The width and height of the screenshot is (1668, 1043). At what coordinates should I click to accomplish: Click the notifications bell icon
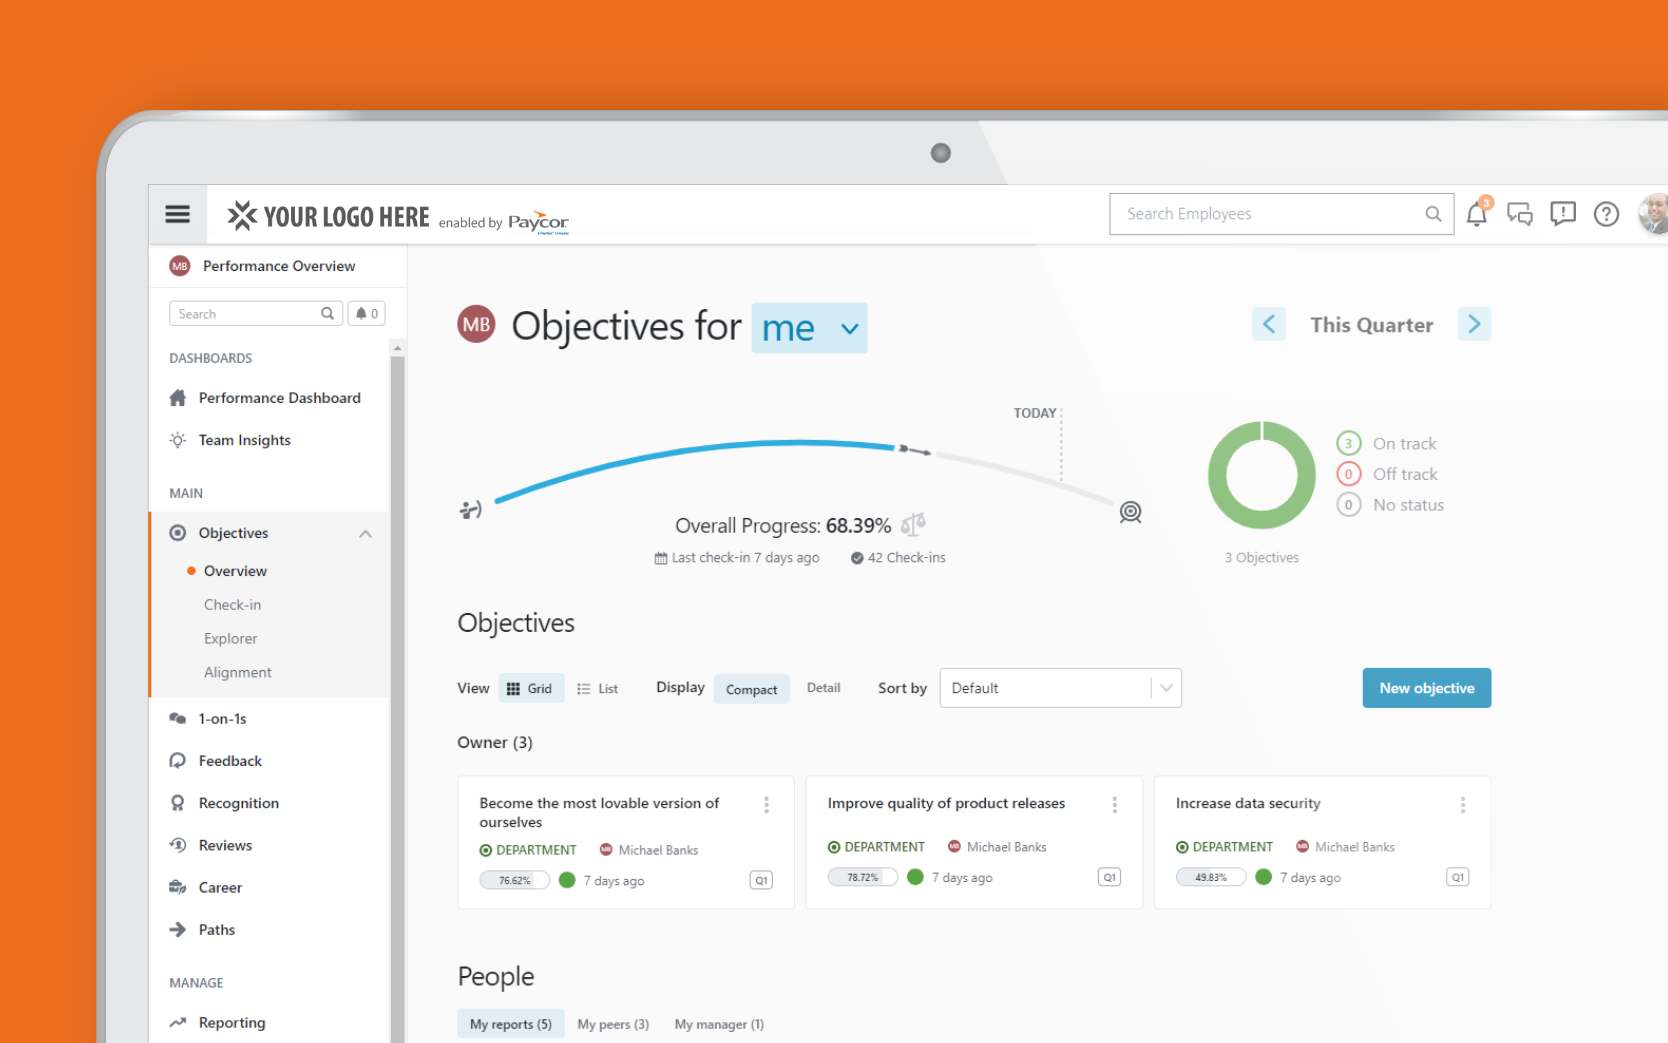(1476, 214)
